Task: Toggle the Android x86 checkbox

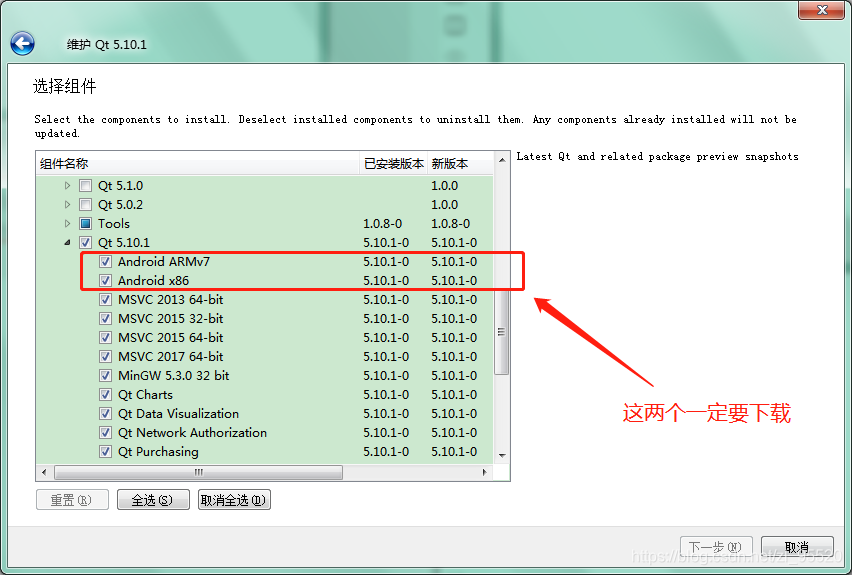Action: (105, 281)
